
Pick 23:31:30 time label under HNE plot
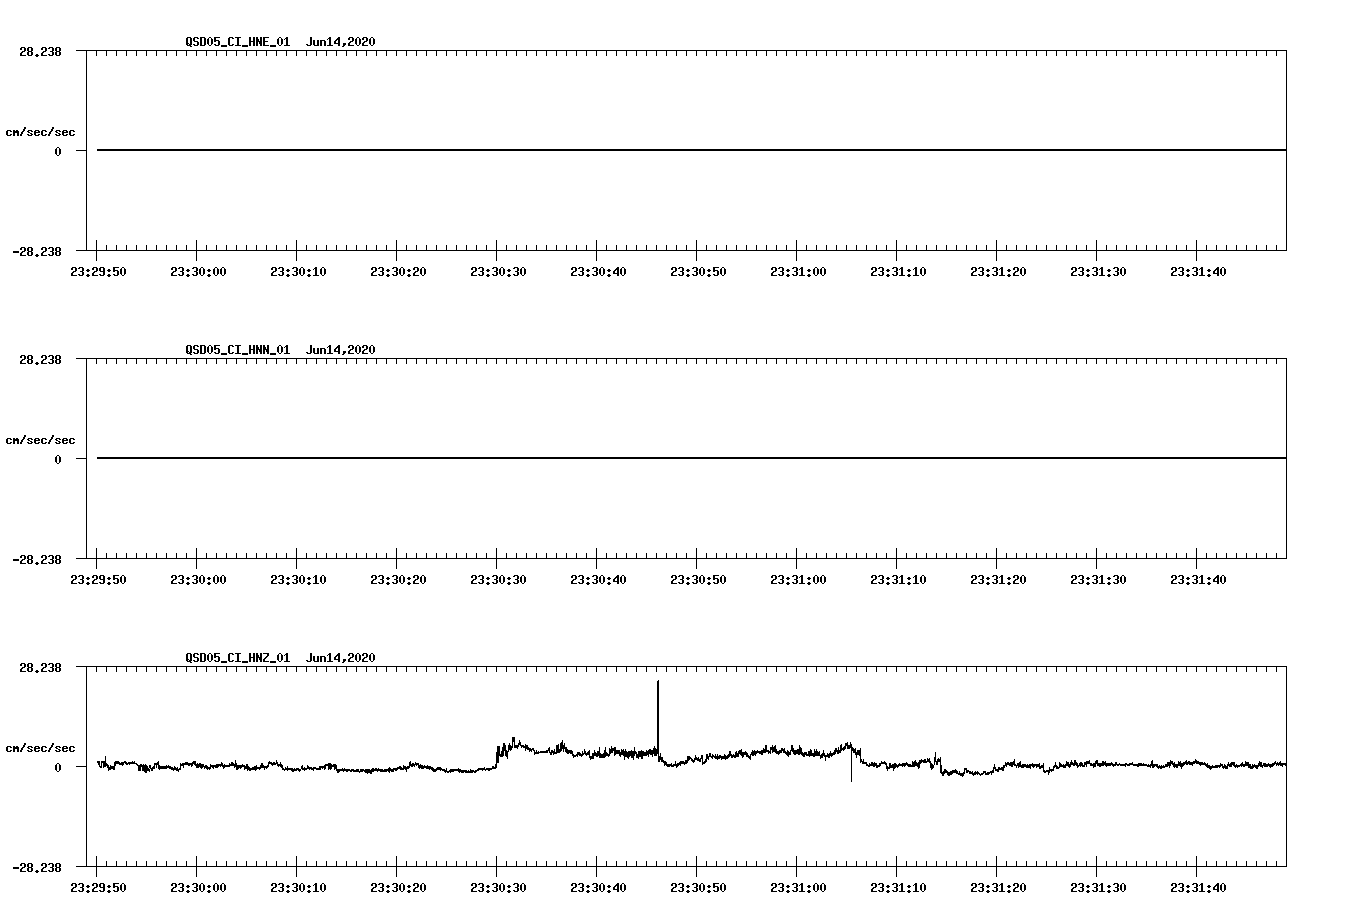click(x=1098, y=272)
